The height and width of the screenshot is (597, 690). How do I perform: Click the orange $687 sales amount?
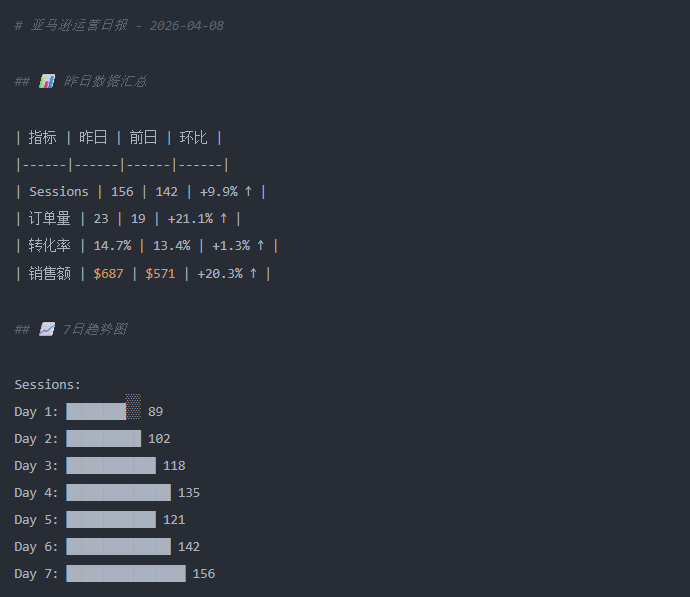tap(108, 273)
